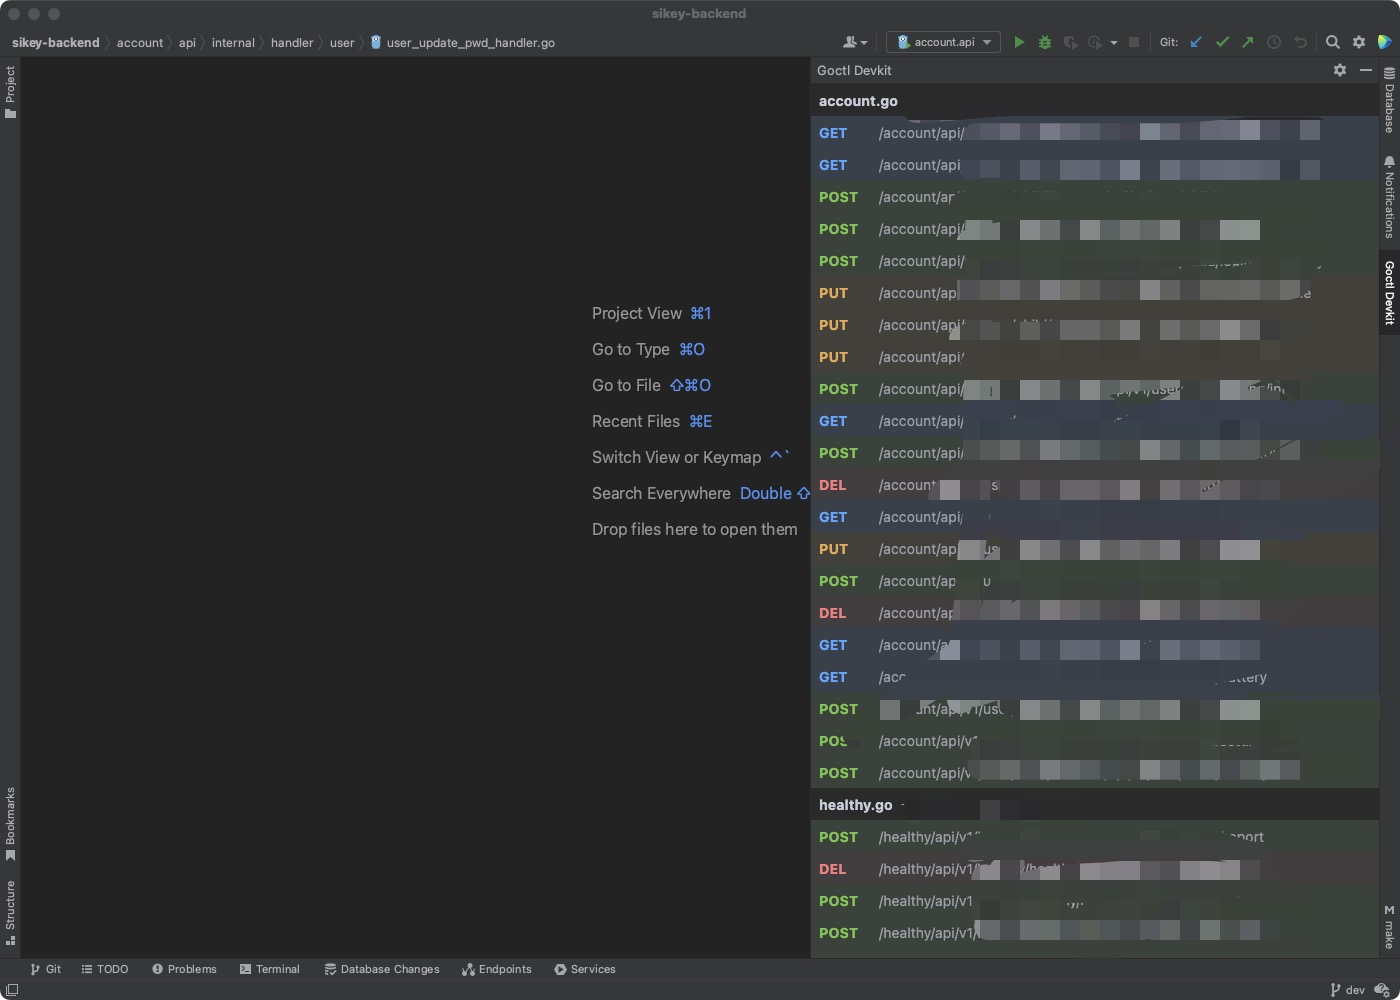Open the TODO tool window
The image size is (1400, 1000).
pyautogui.click(x=105, y=969)
